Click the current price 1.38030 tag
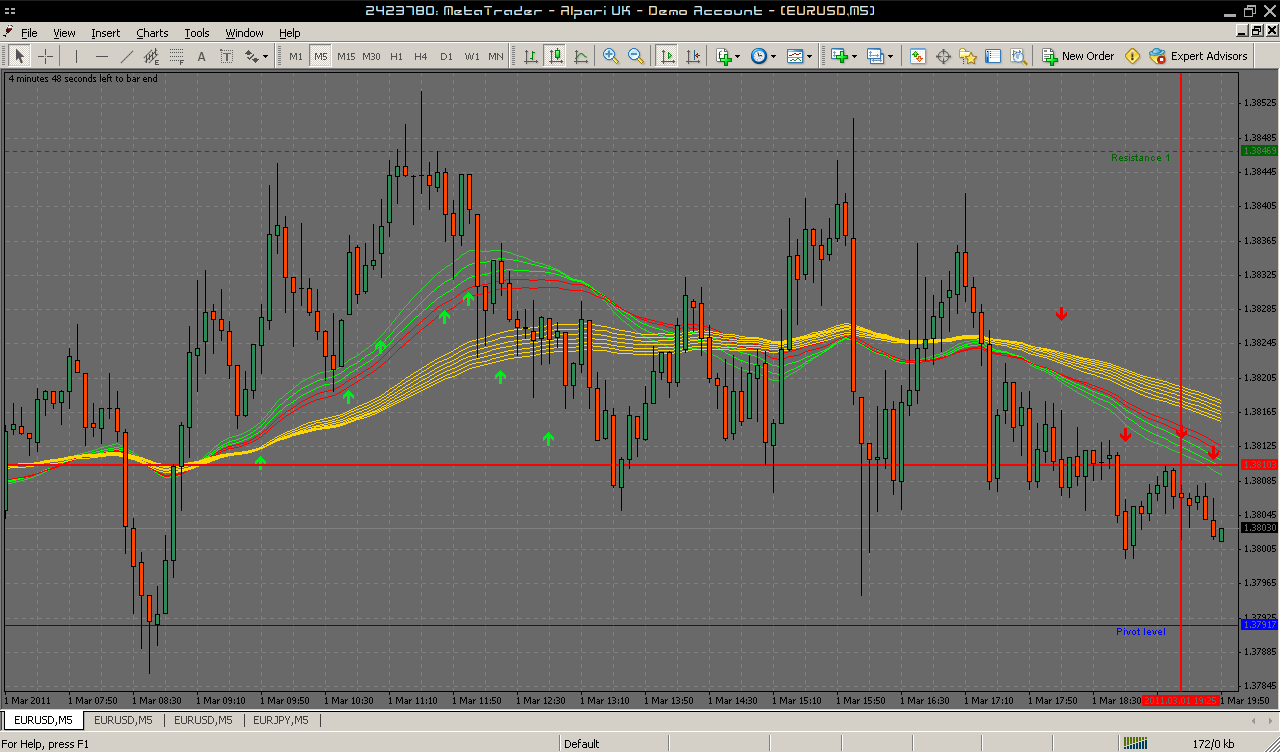The width and height of the screenshot is (1280, 752). pyautogui.click(x=1259, y=527)
